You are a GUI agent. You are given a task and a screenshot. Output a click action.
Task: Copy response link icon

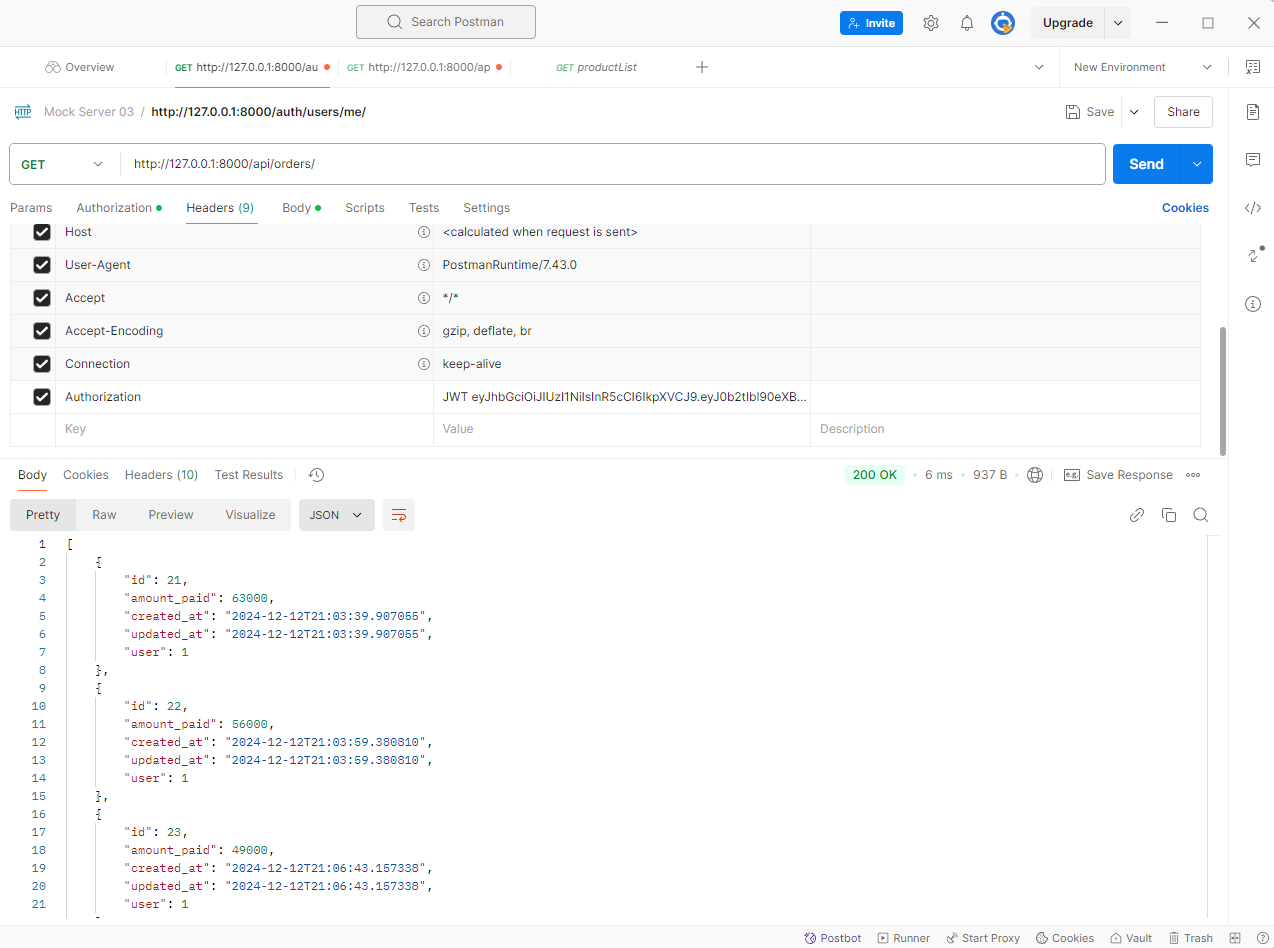tap(1137, 515)
